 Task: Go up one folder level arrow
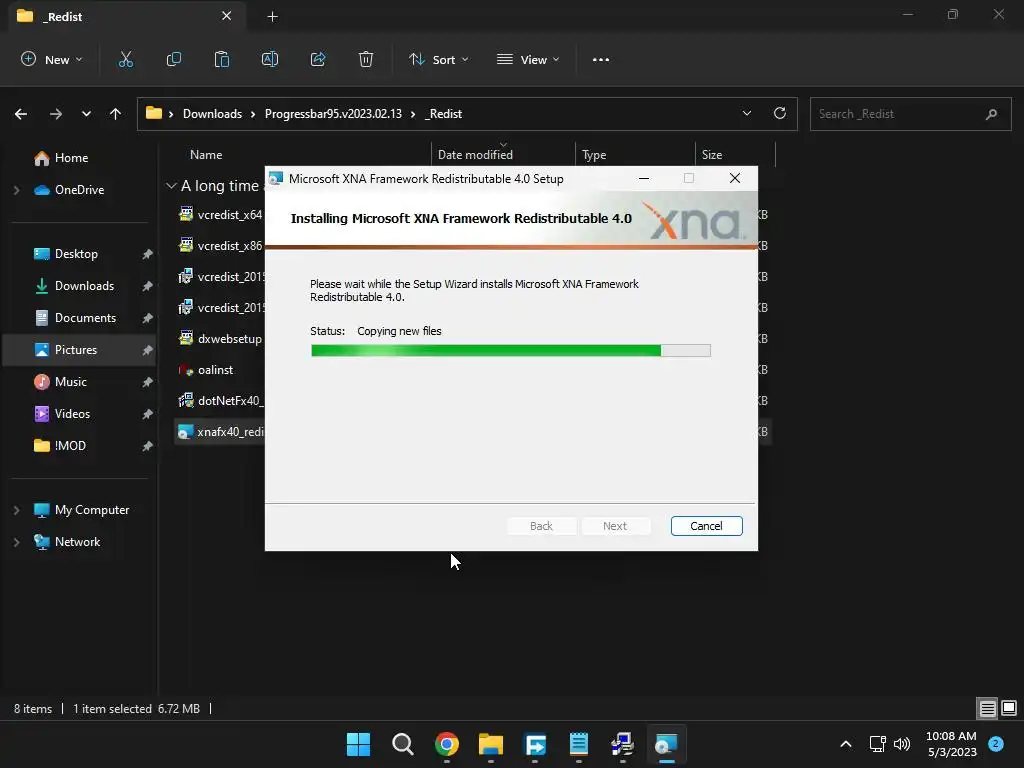tap(116, 114)
